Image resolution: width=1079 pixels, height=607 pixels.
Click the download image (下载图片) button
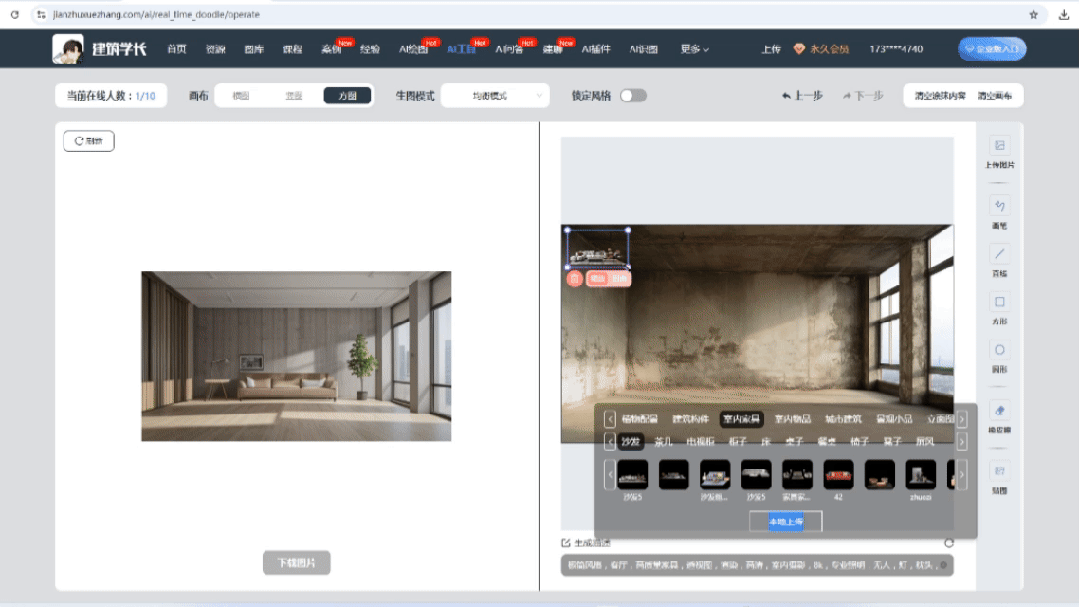[297, 563]
